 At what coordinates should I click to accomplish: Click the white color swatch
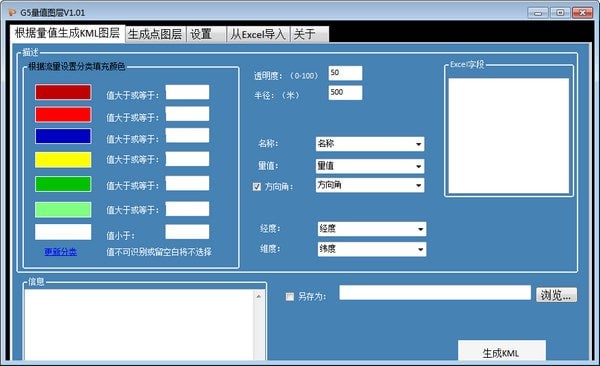coord(63,232)
